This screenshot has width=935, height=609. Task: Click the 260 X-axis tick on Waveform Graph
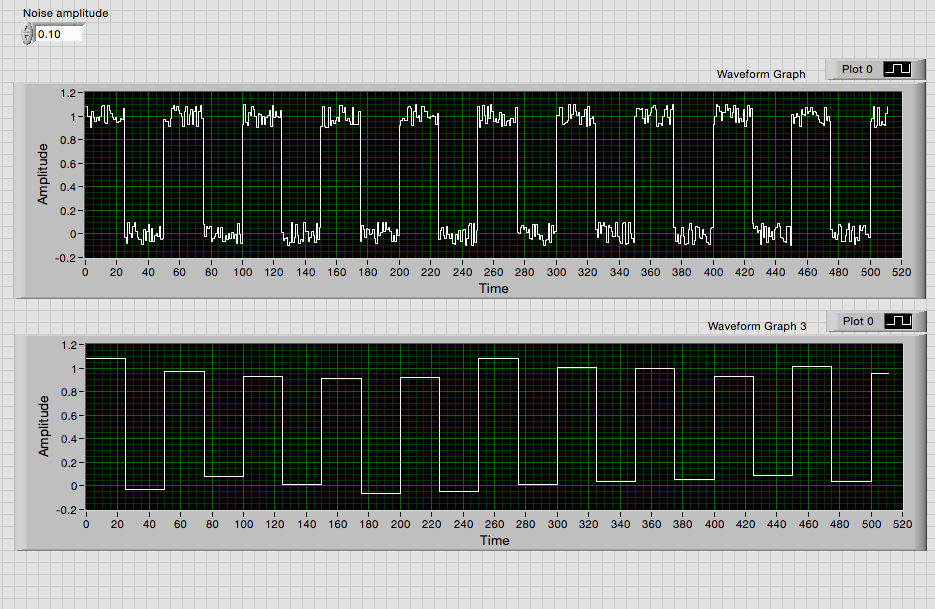493,272
